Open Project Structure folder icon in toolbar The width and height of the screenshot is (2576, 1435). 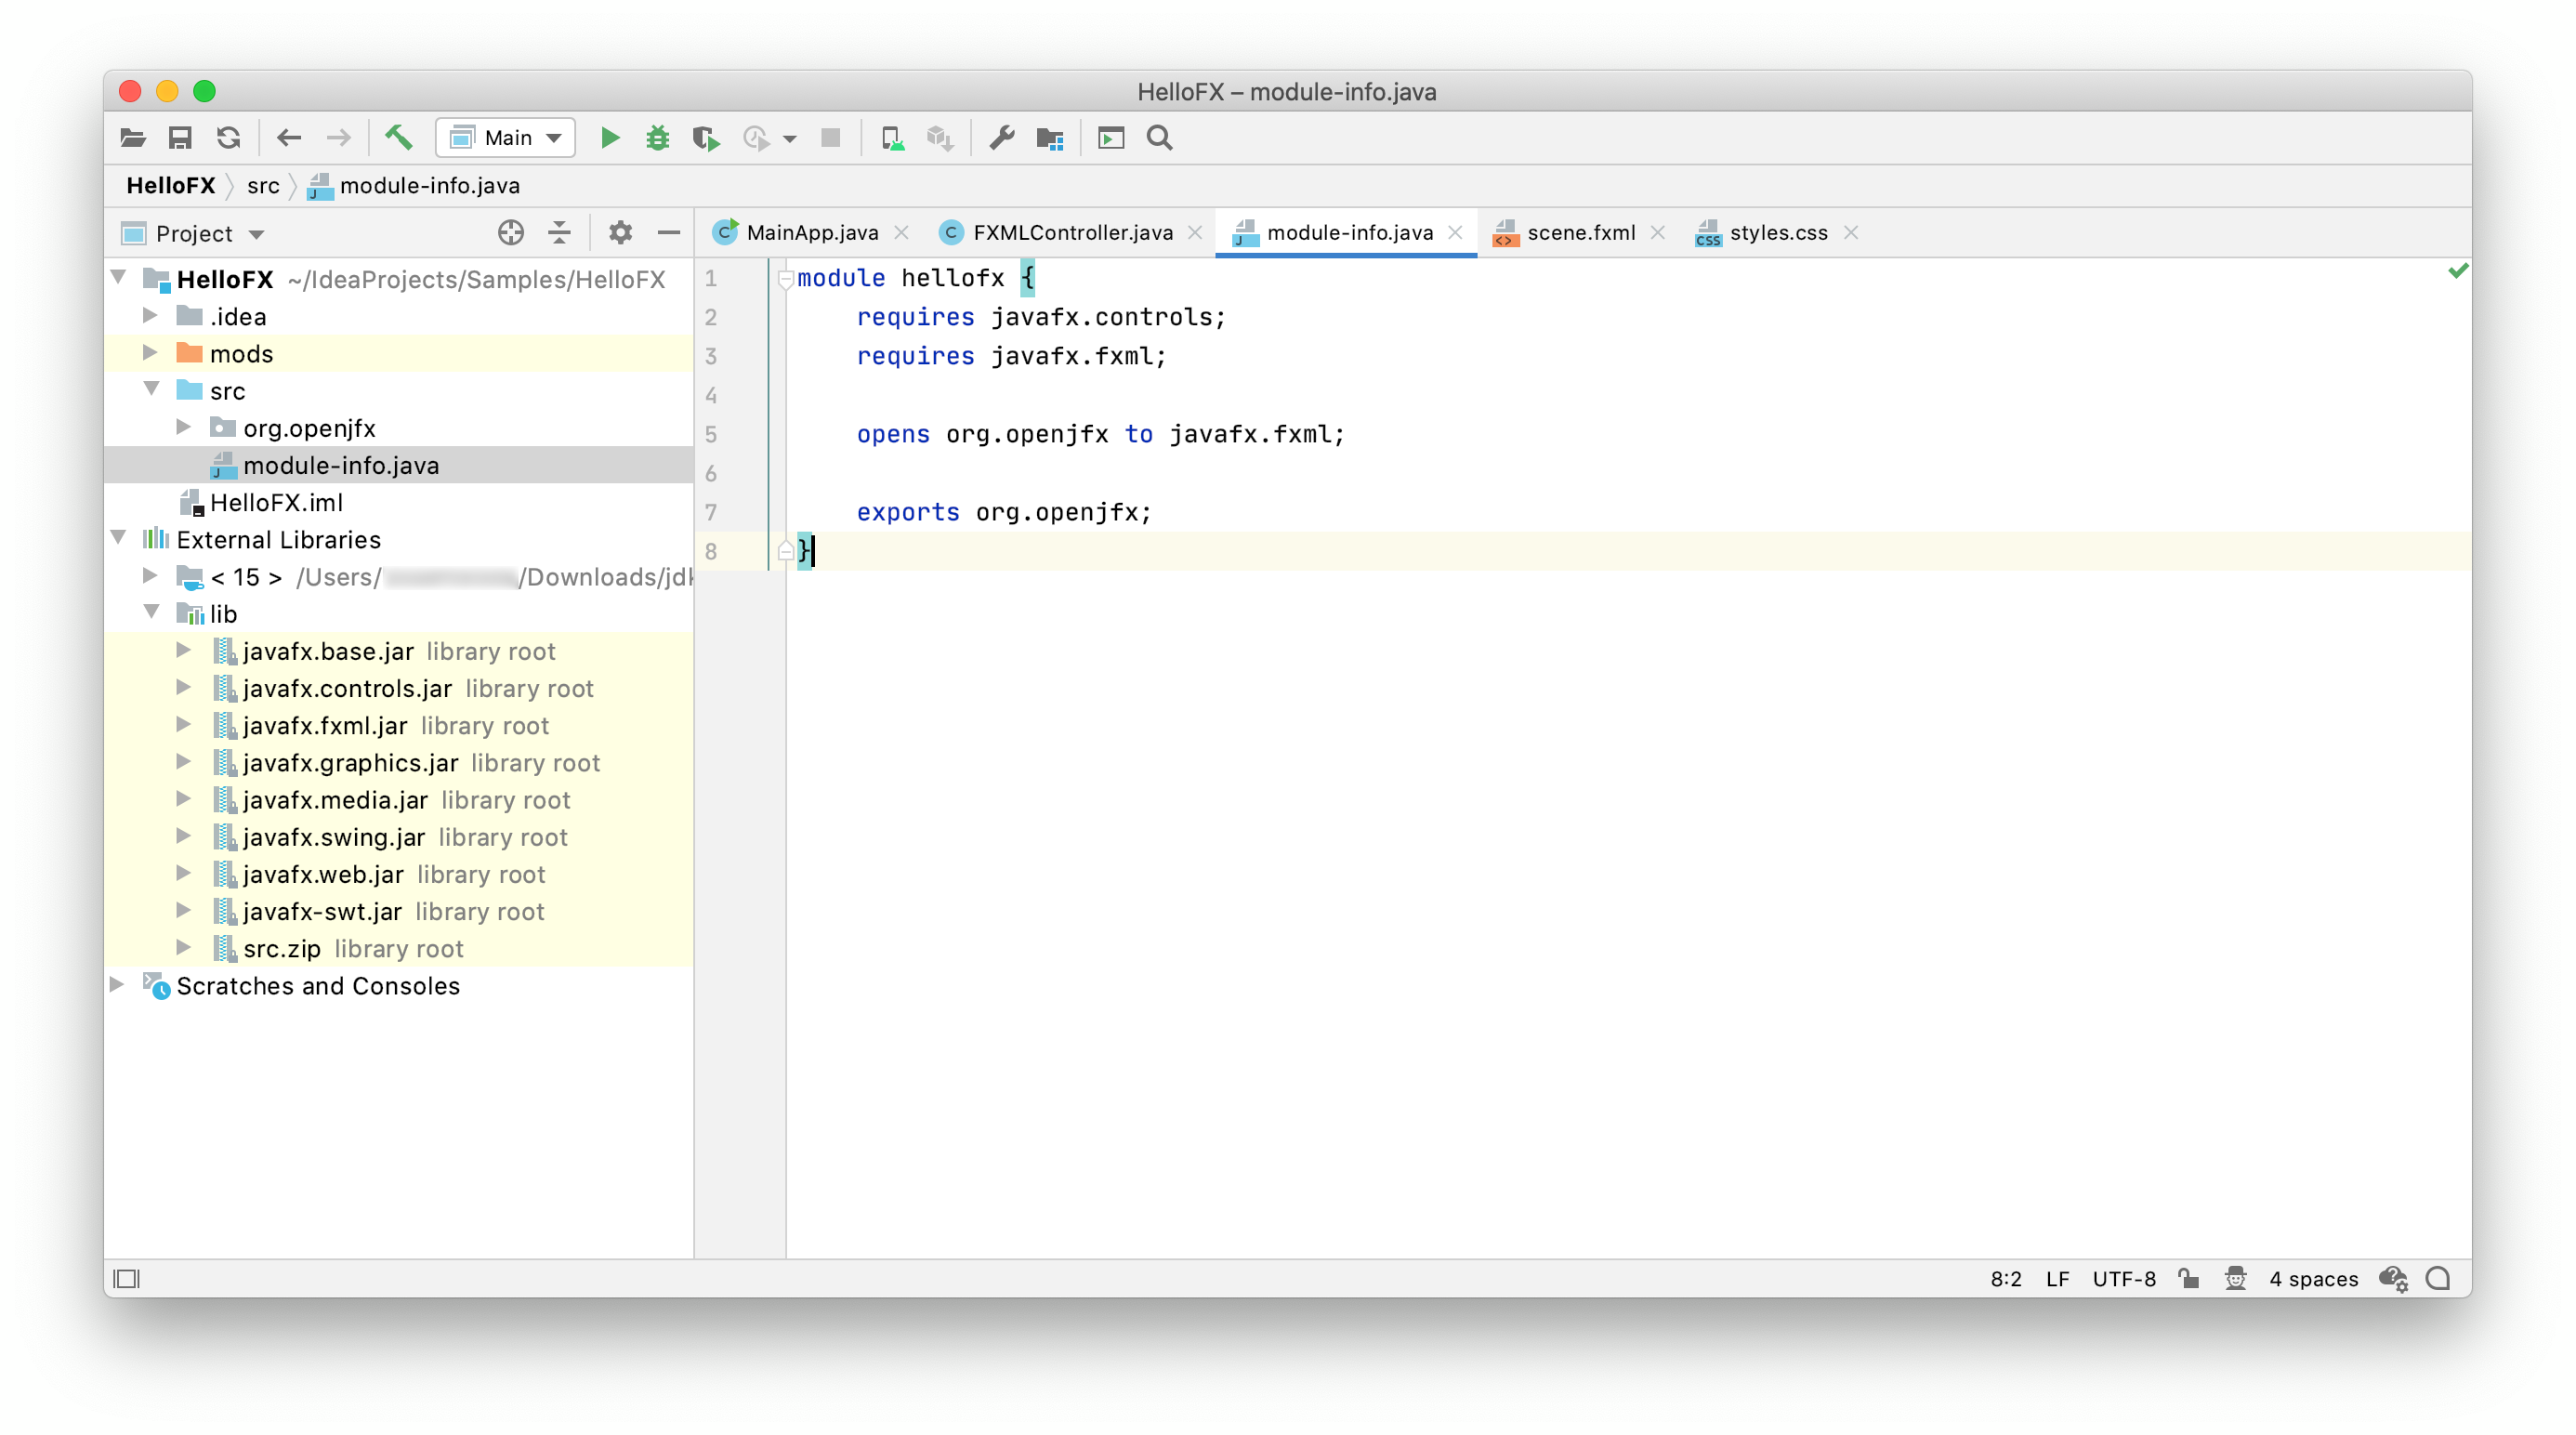[1049, 138]
